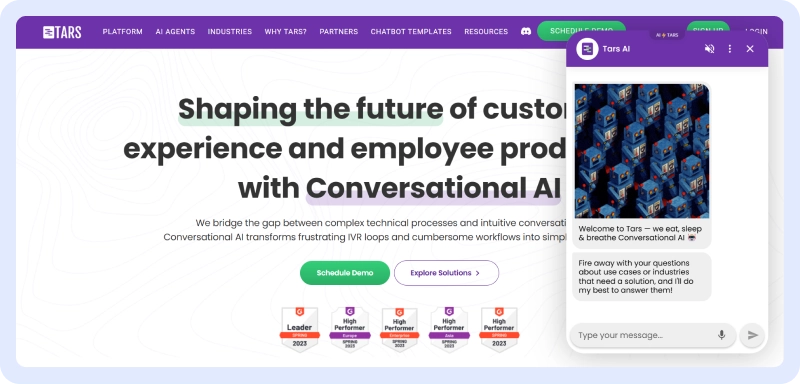Focus the Type your message field
The width and height of the screenshot is (800, 384).
coord(645,335)
